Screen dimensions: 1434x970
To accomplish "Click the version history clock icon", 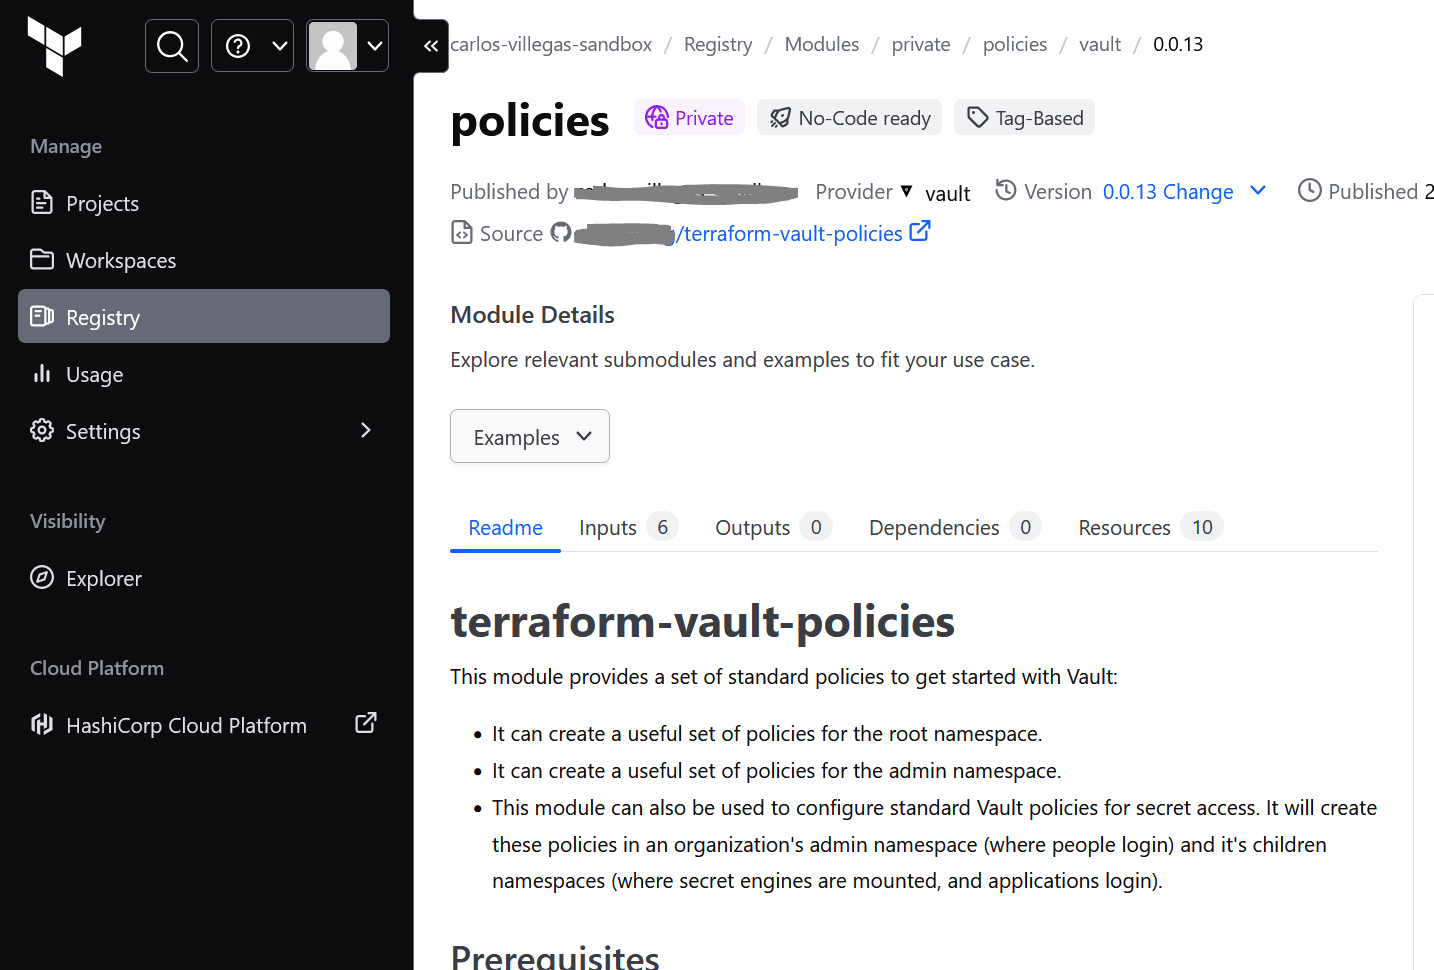I will pyautogui.click(x=1006, y=190).
